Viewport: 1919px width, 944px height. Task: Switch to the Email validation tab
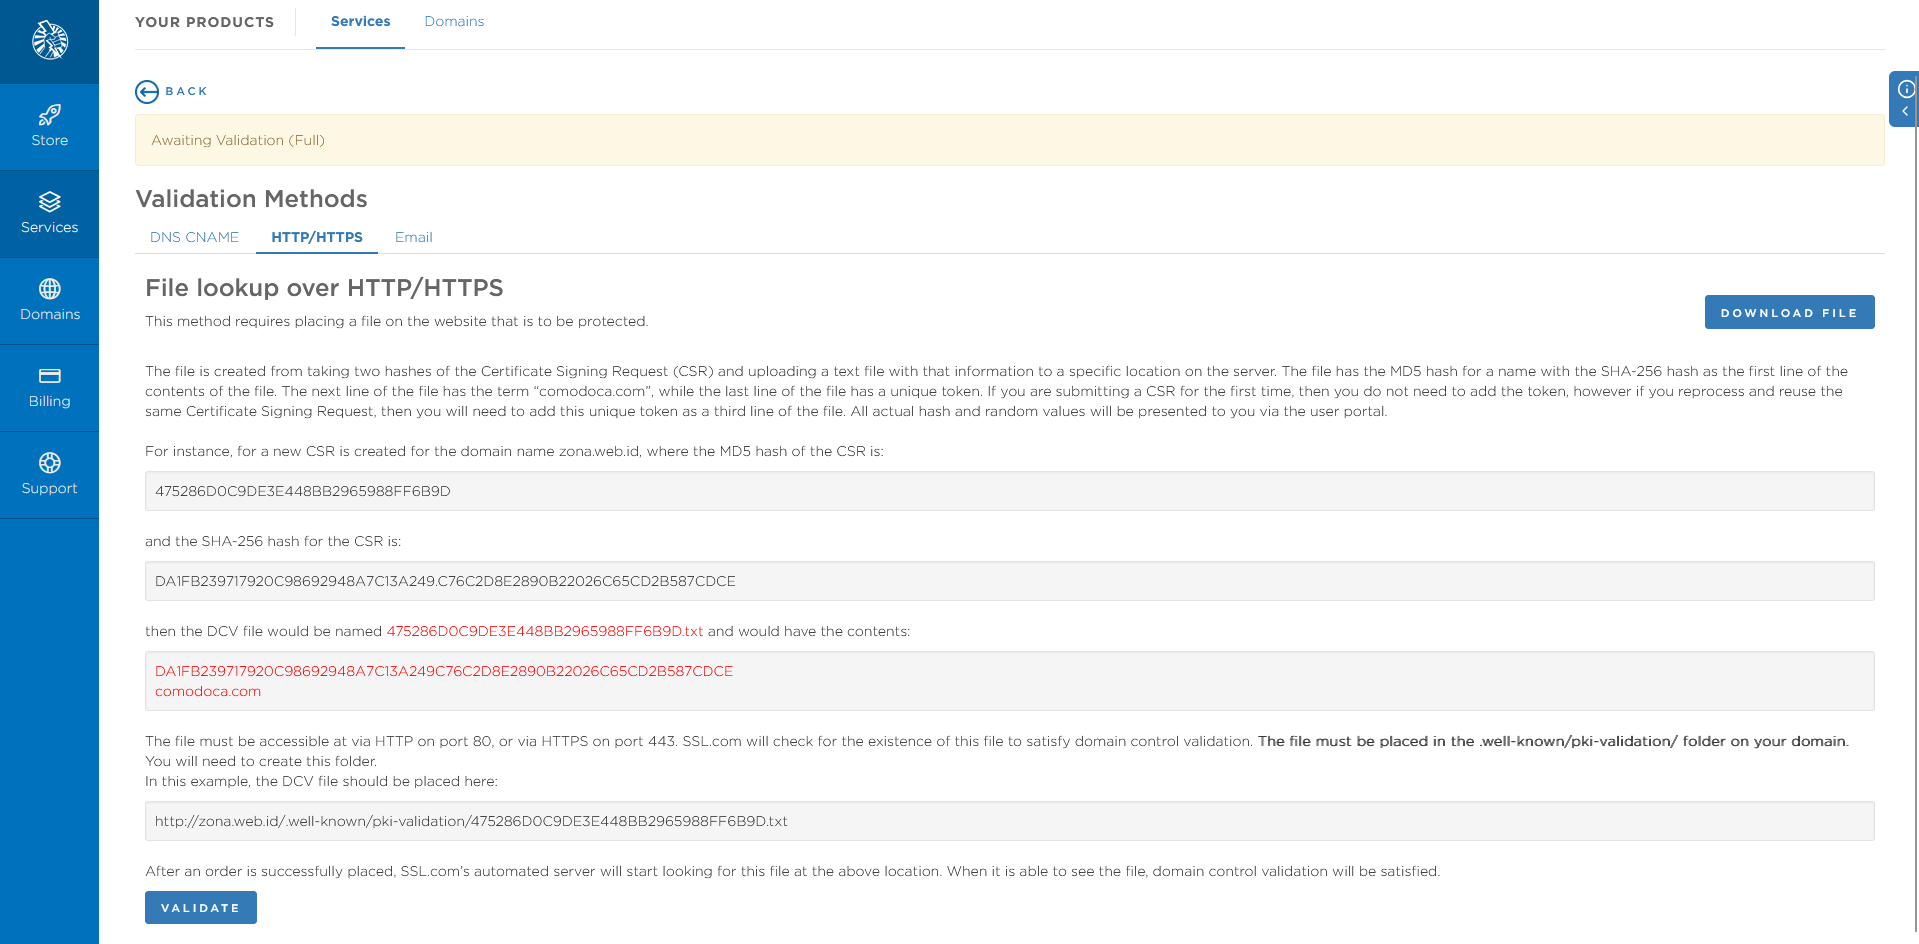413,237
